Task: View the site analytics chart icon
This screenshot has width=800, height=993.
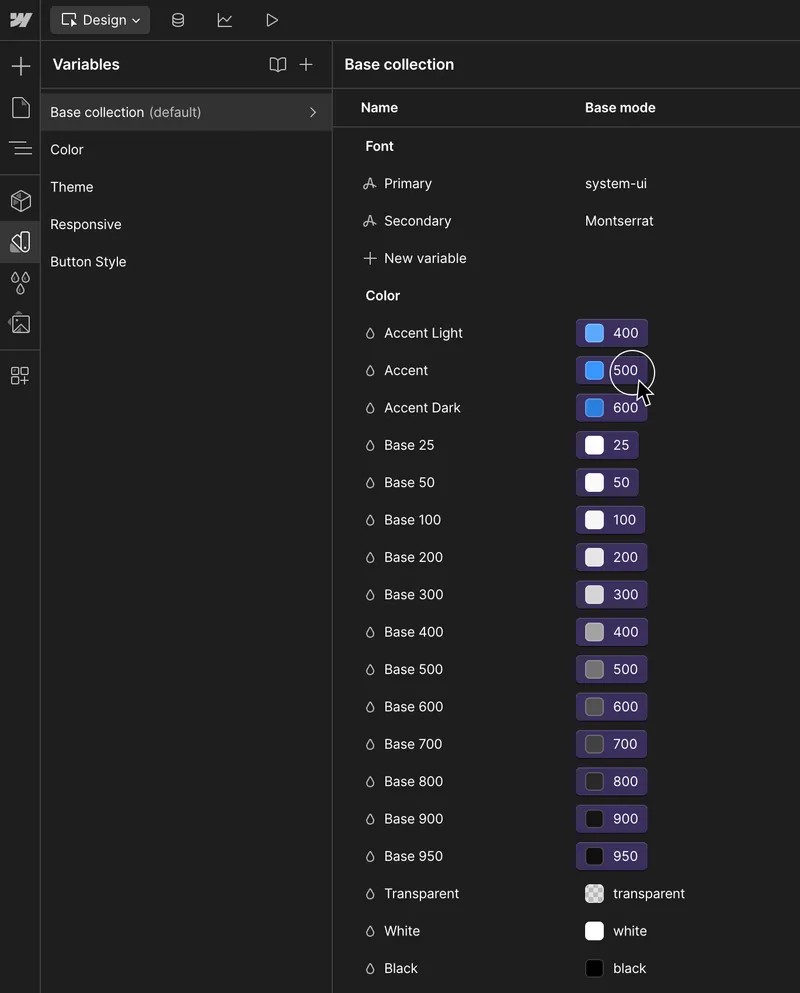Action: (225, 19)
